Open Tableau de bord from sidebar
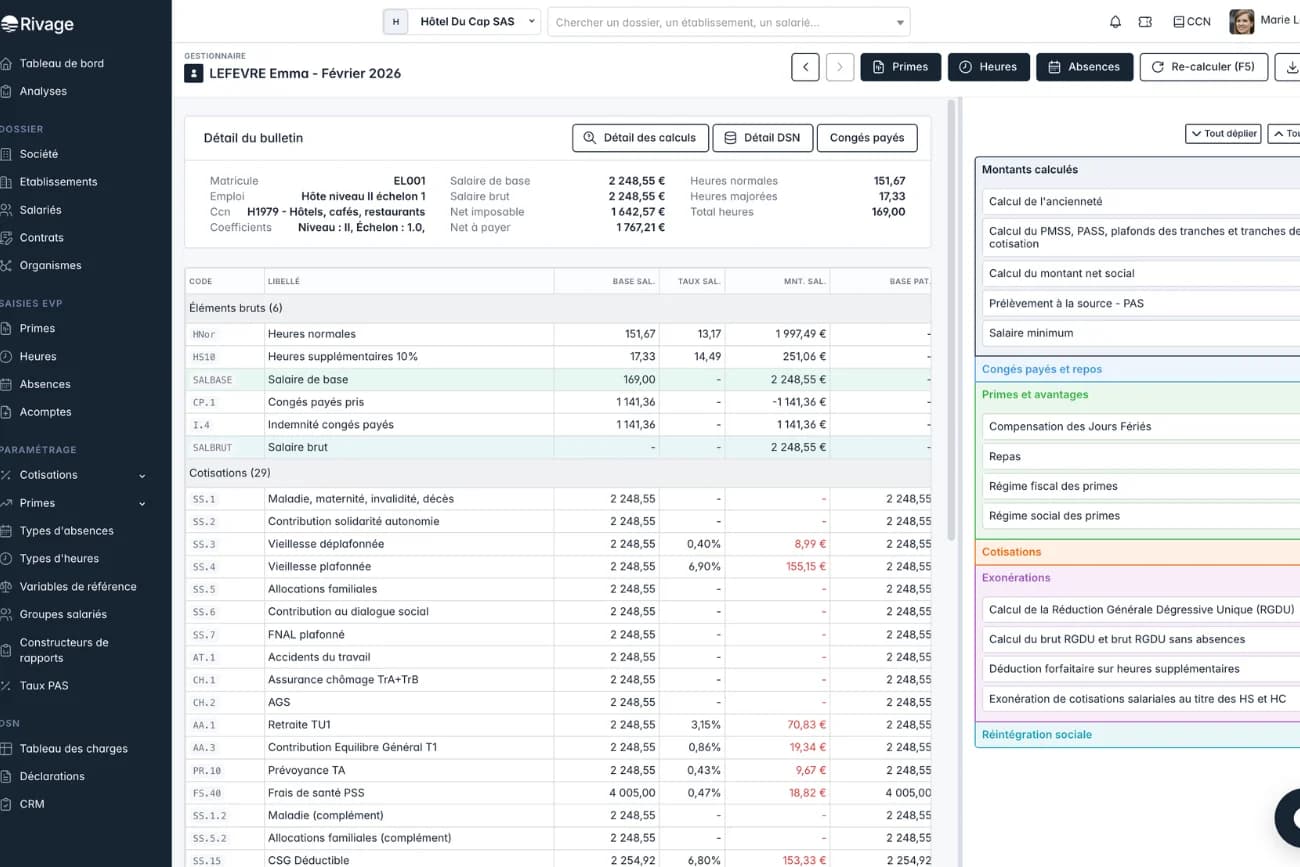 (x=61, y=63)
